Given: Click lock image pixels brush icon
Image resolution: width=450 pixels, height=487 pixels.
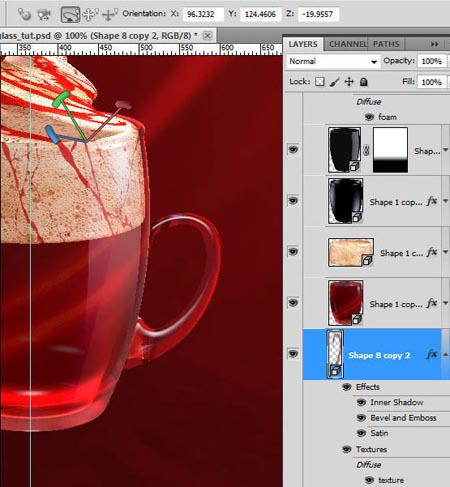Looking at the screenshot, I should (334, 82).
